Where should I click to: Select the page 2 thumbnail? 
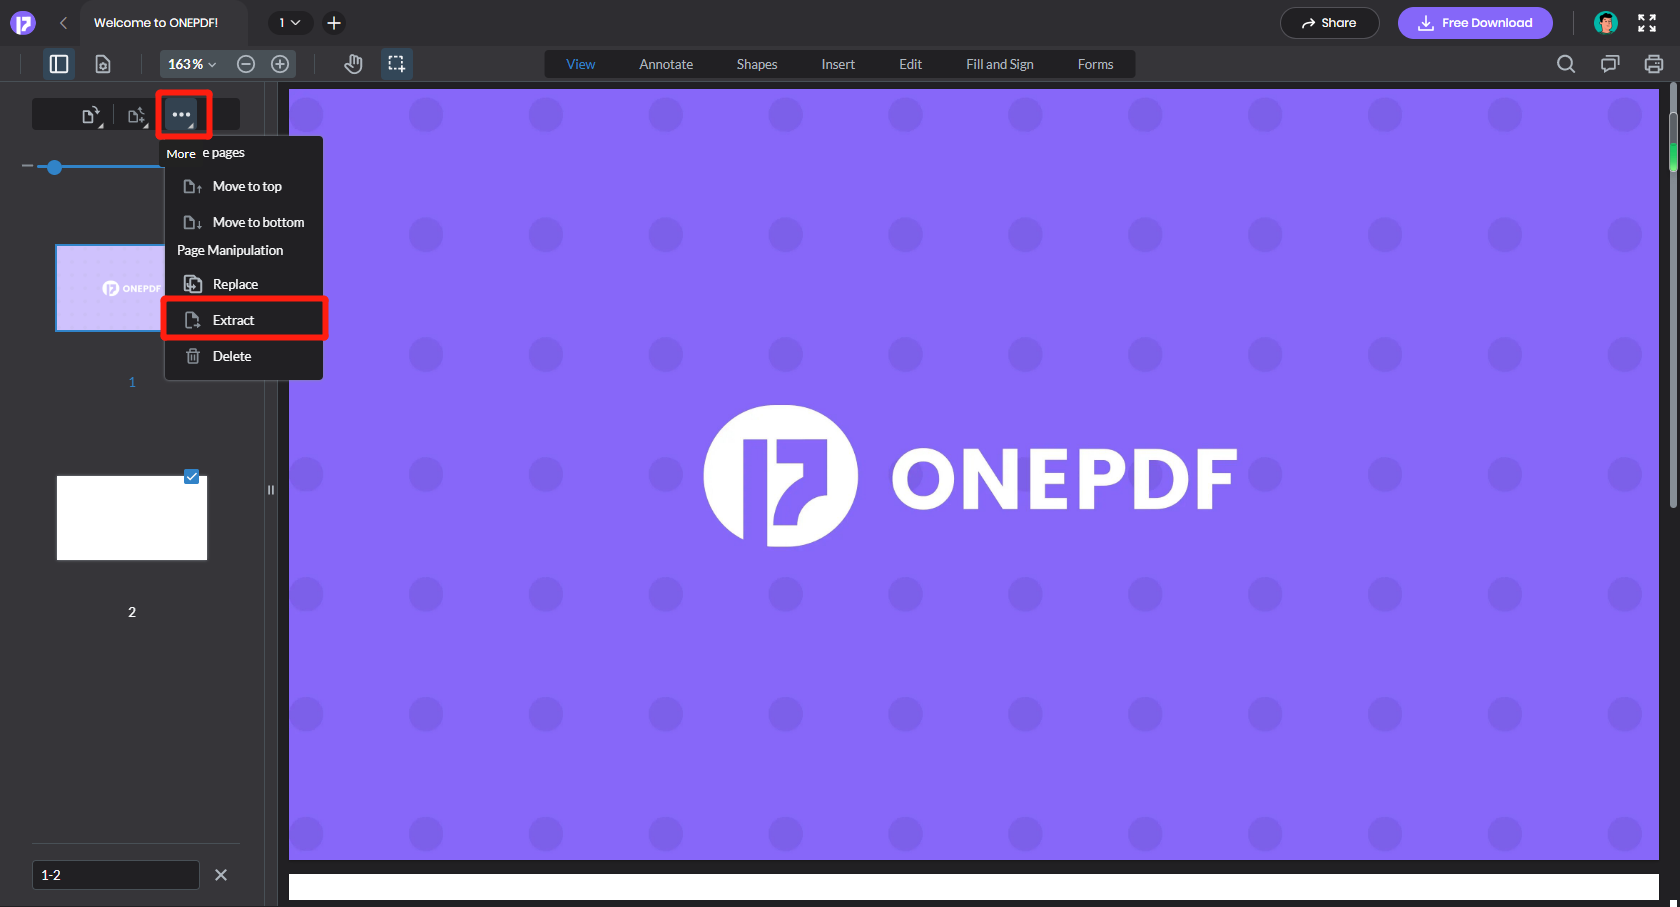(131, 518)
